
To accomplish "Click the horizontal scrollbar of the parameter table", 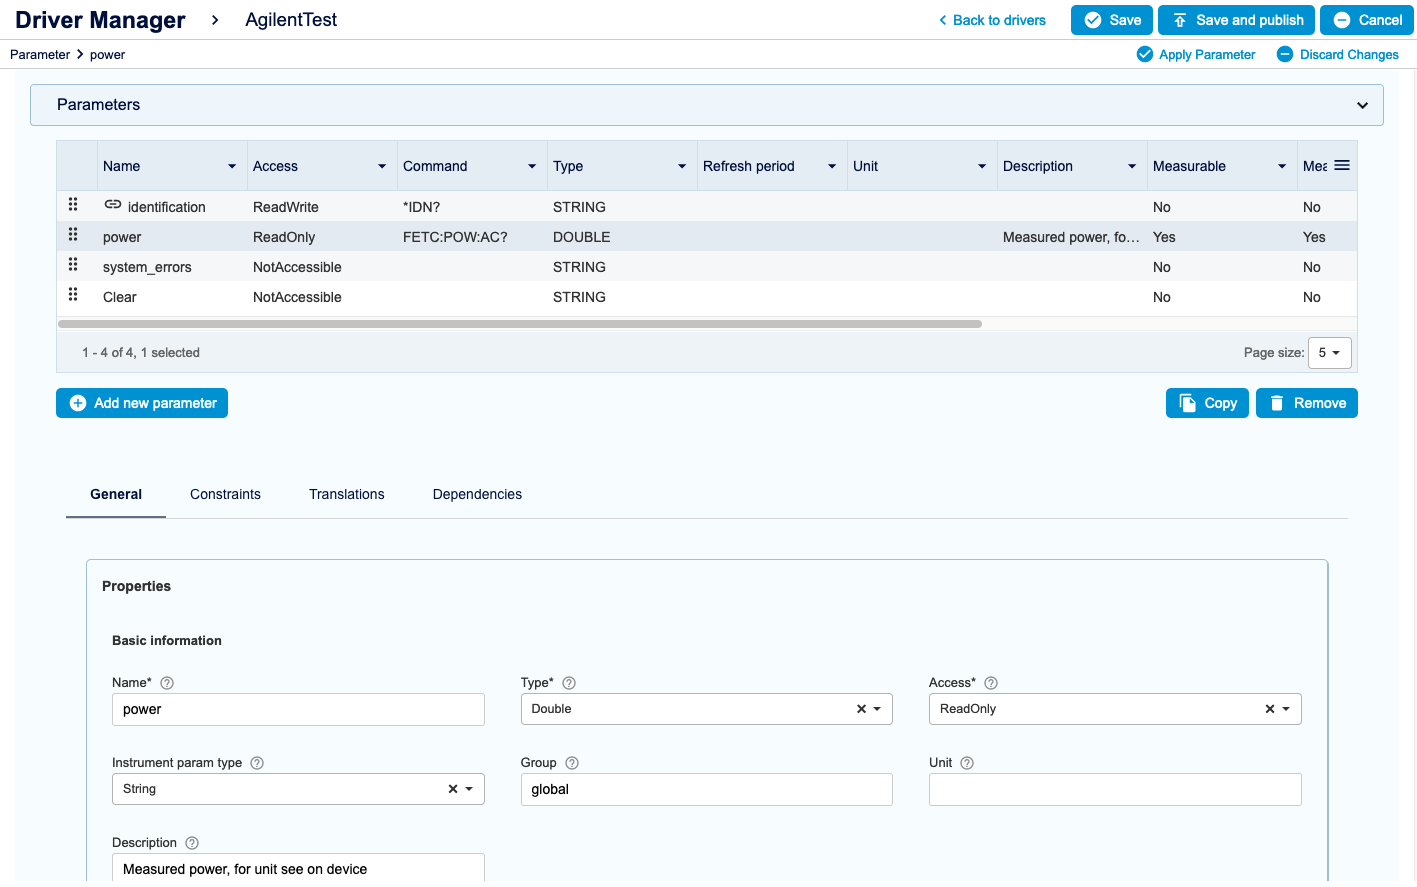I will [520, 324].
